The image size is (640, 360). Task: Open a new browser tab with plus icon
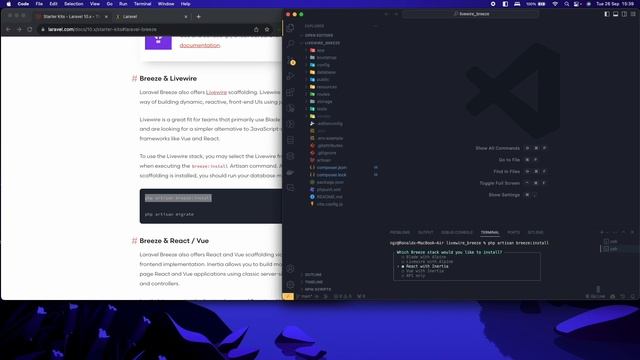198,17
